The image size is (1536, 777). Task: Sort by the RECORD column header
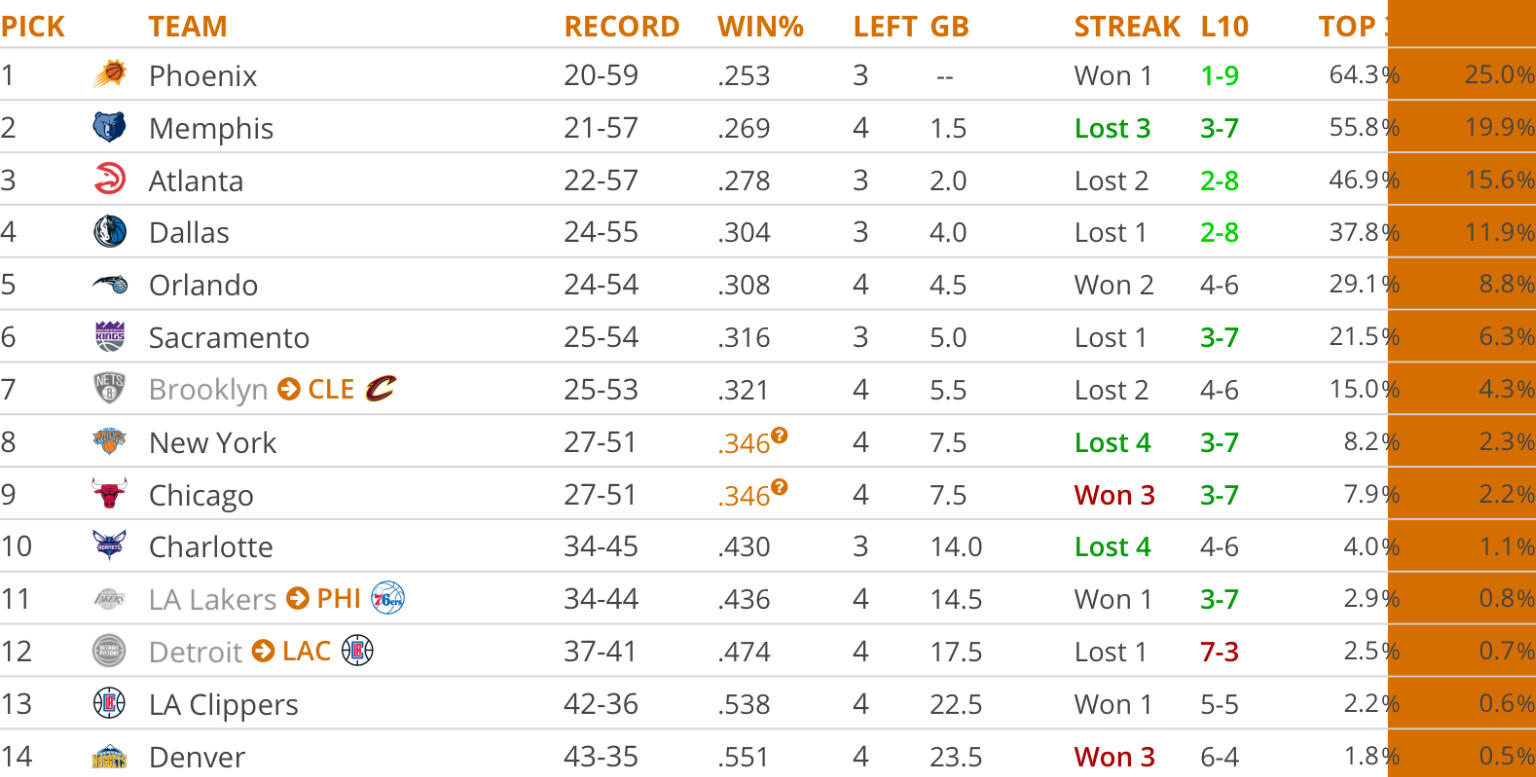[x=621, y=26]
